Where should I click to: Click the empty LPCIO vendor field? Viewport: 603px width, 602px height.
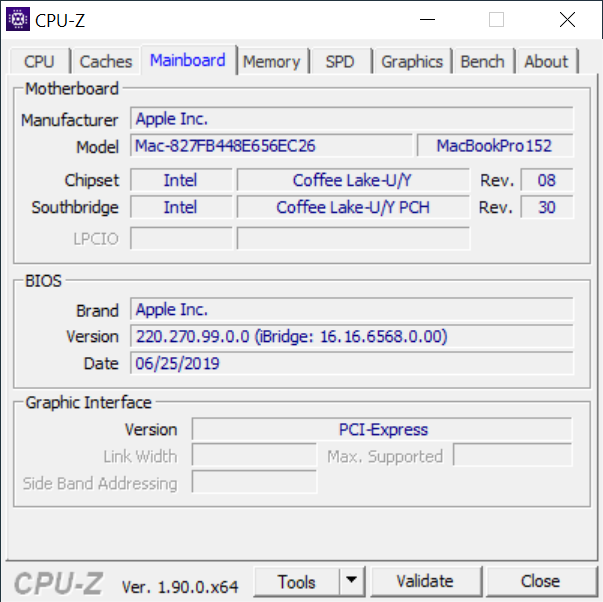[181, 238]
